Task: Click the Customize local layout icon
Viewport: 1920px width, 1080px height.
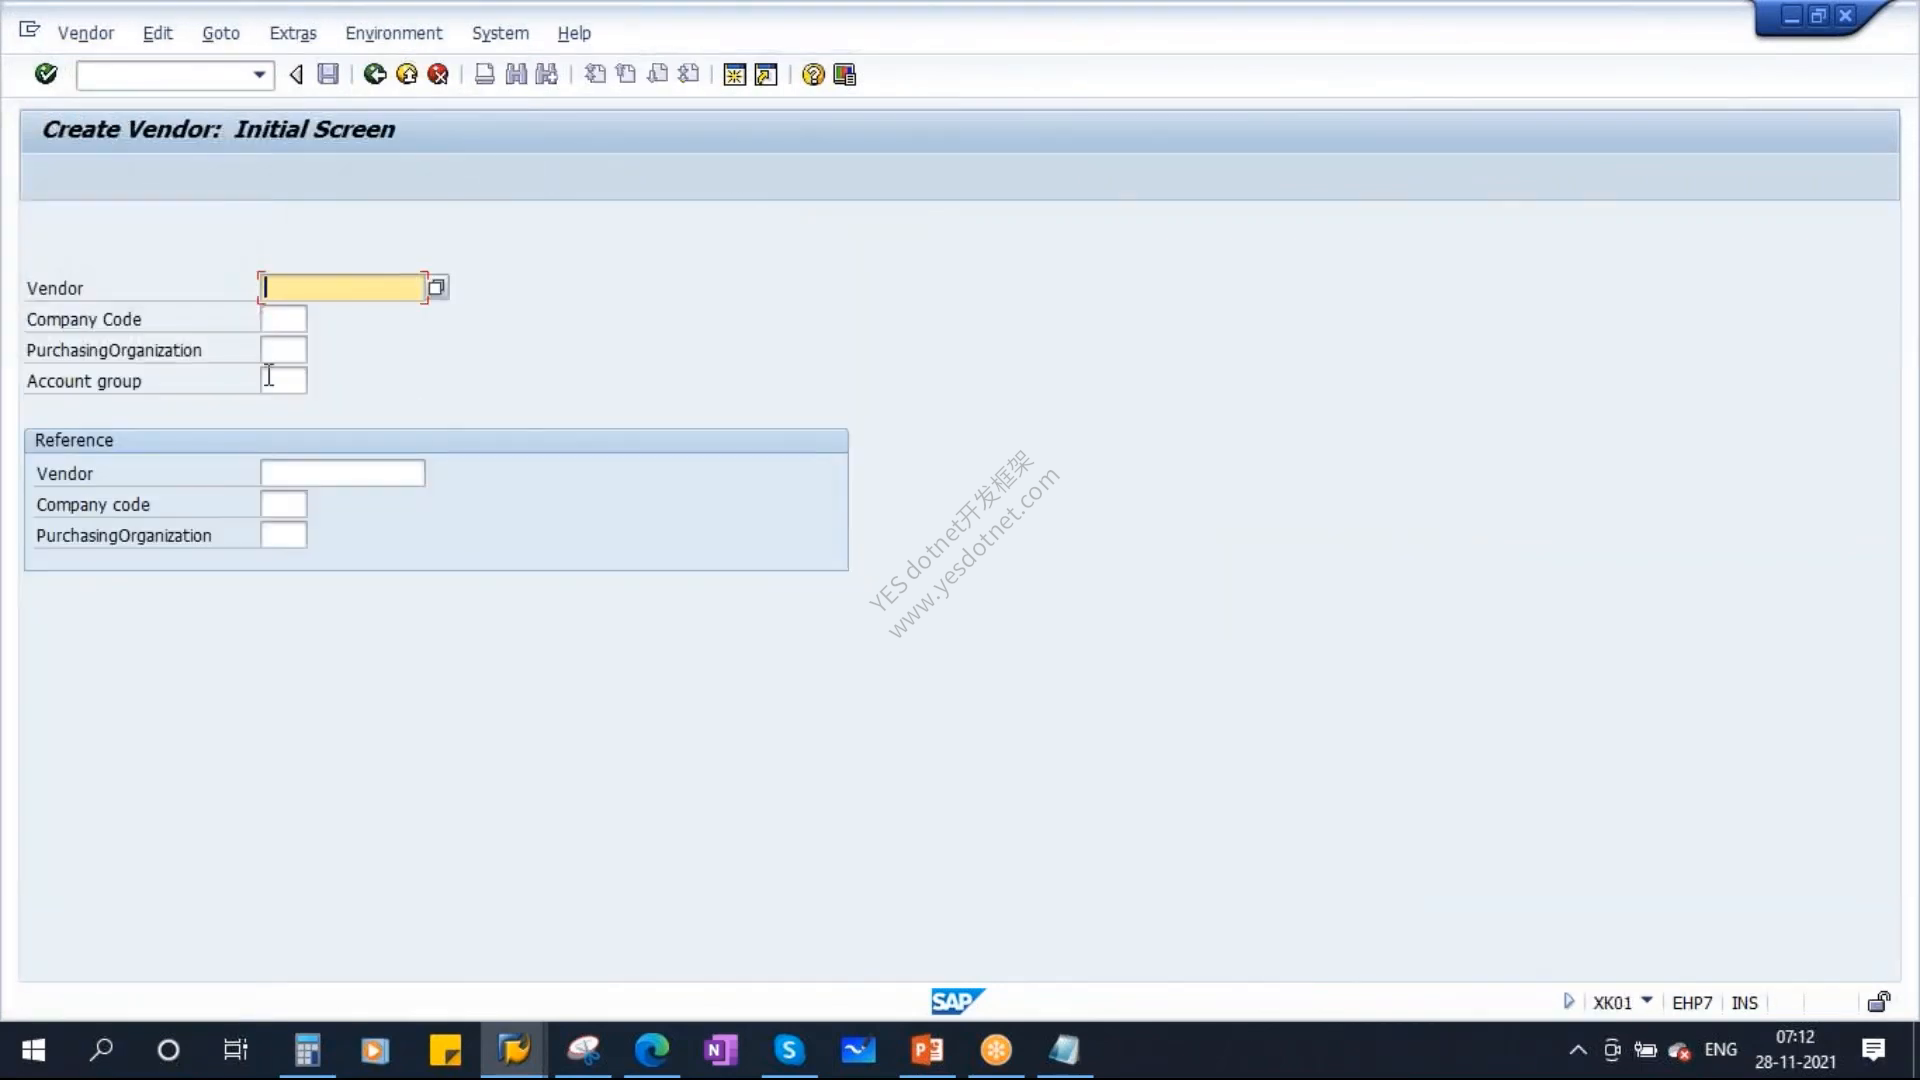Action: coord(845,74)
